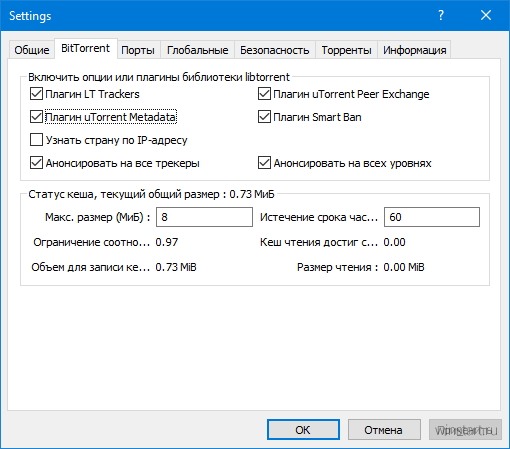This screenshot has width=510, height=449.
Task: Toggle Плагин uTorrent Peer Exchange checkbox
Action: pos(264,94)
